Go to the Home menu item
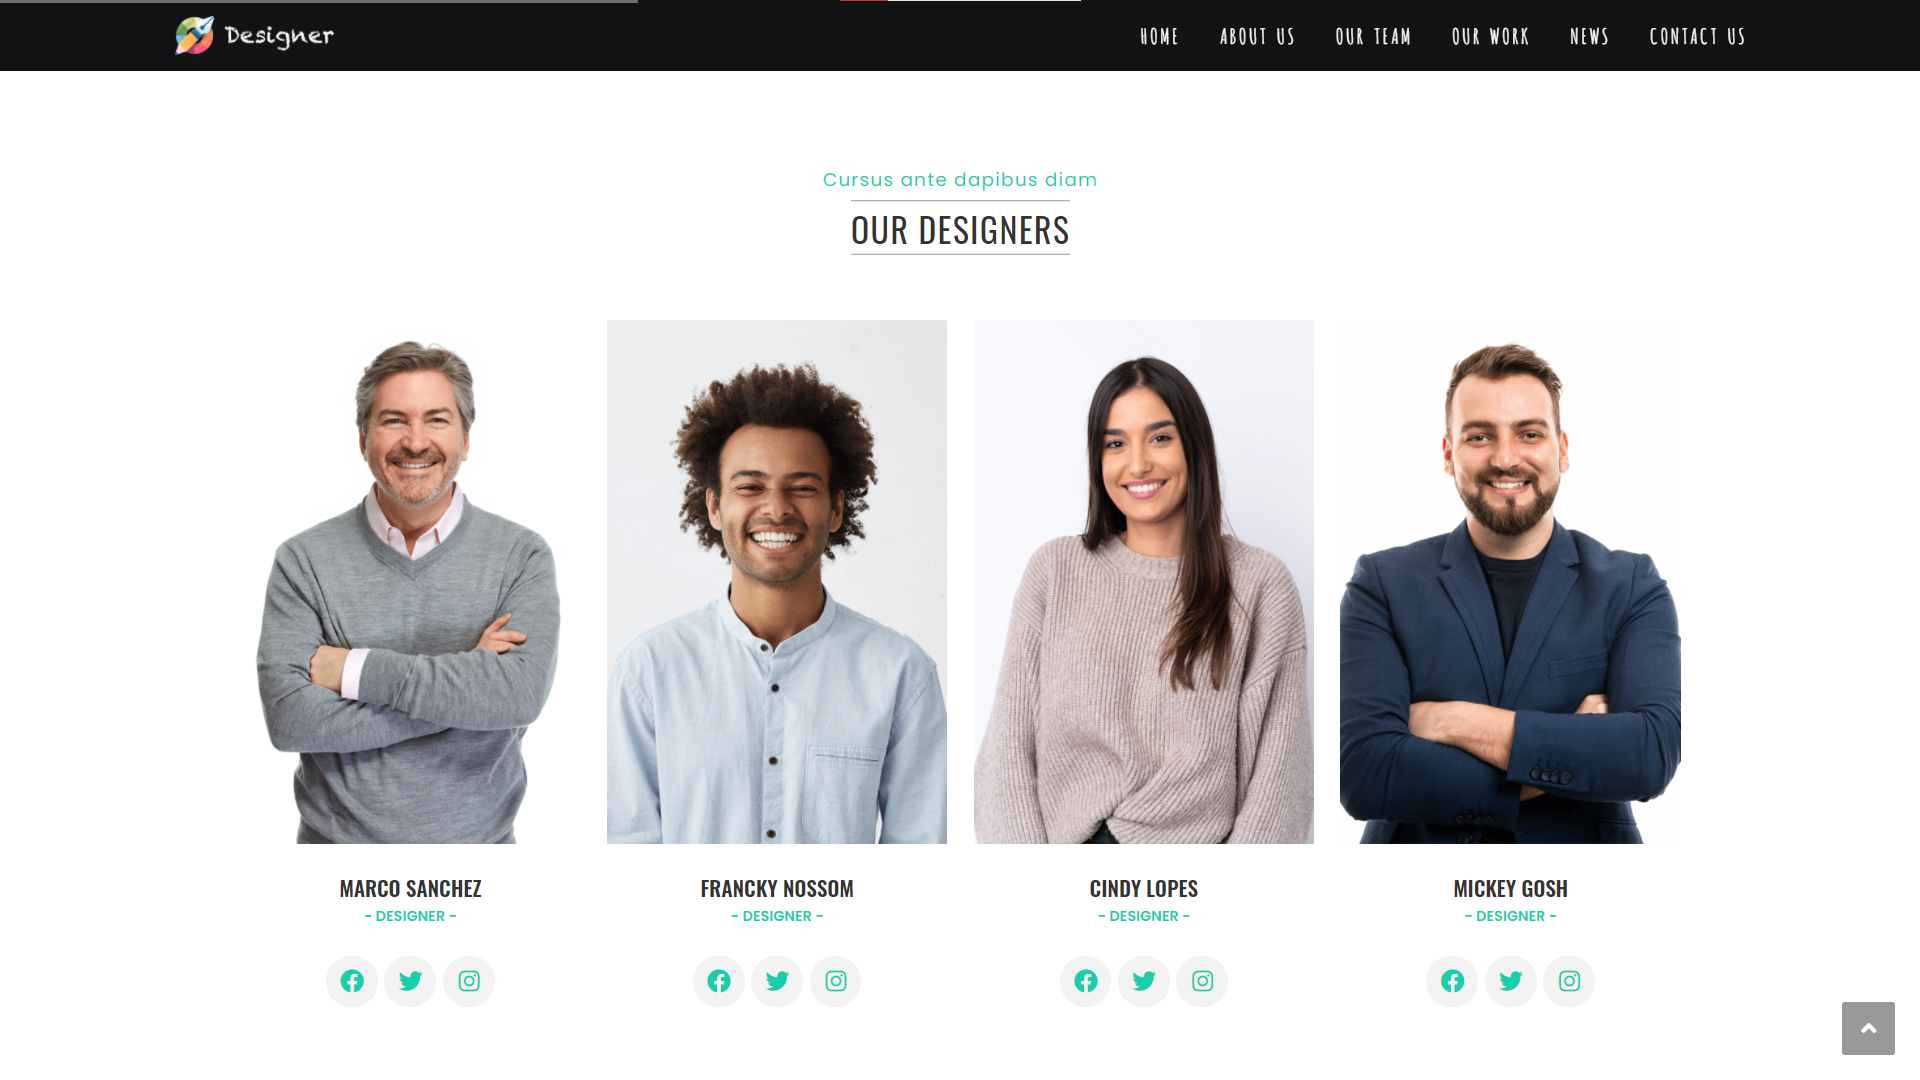The image size is (1920, 1080). (1159, 37)
